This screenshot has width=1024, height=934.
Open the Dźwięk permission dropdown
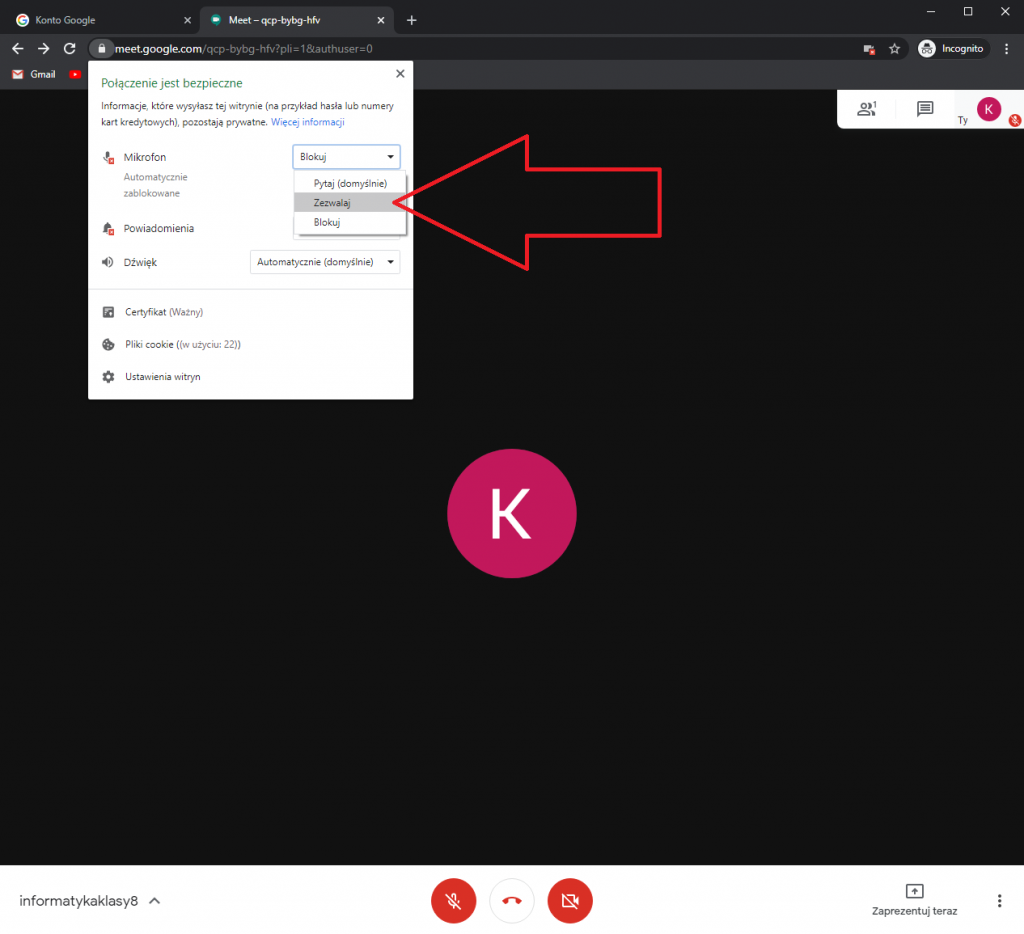(x=324, y=262)
